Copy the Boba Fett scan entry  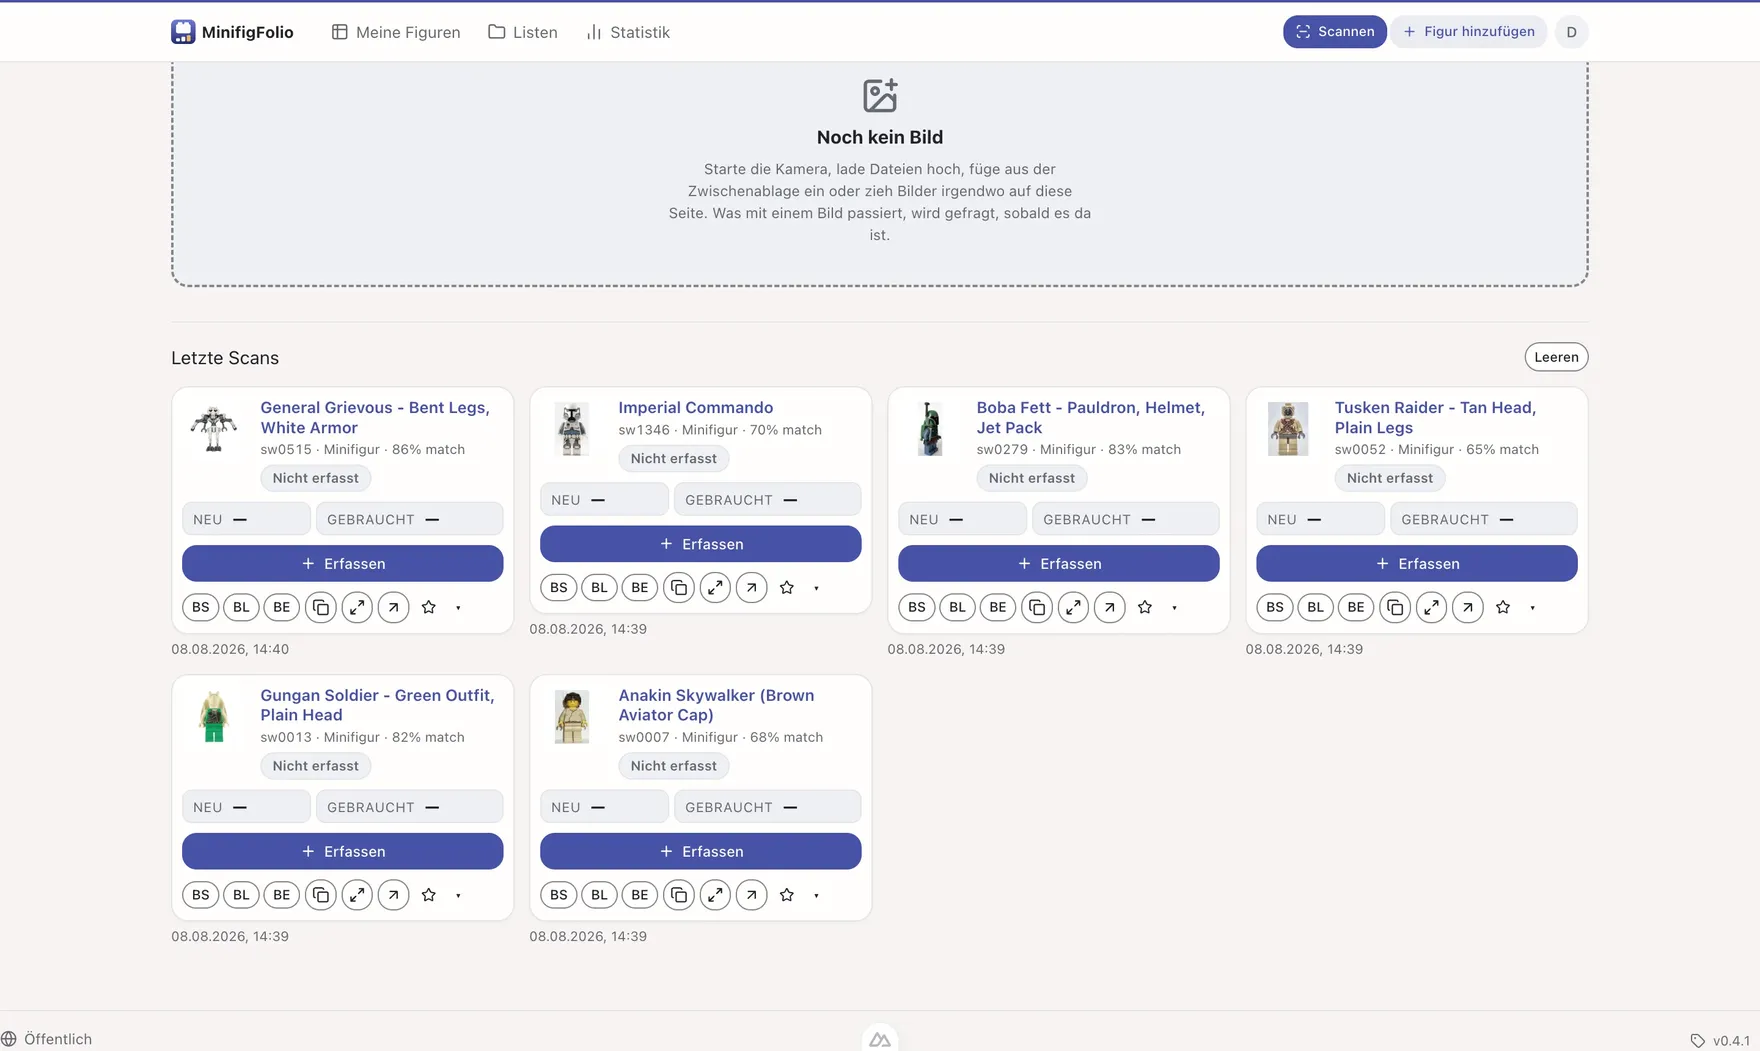coord(1037,607)
